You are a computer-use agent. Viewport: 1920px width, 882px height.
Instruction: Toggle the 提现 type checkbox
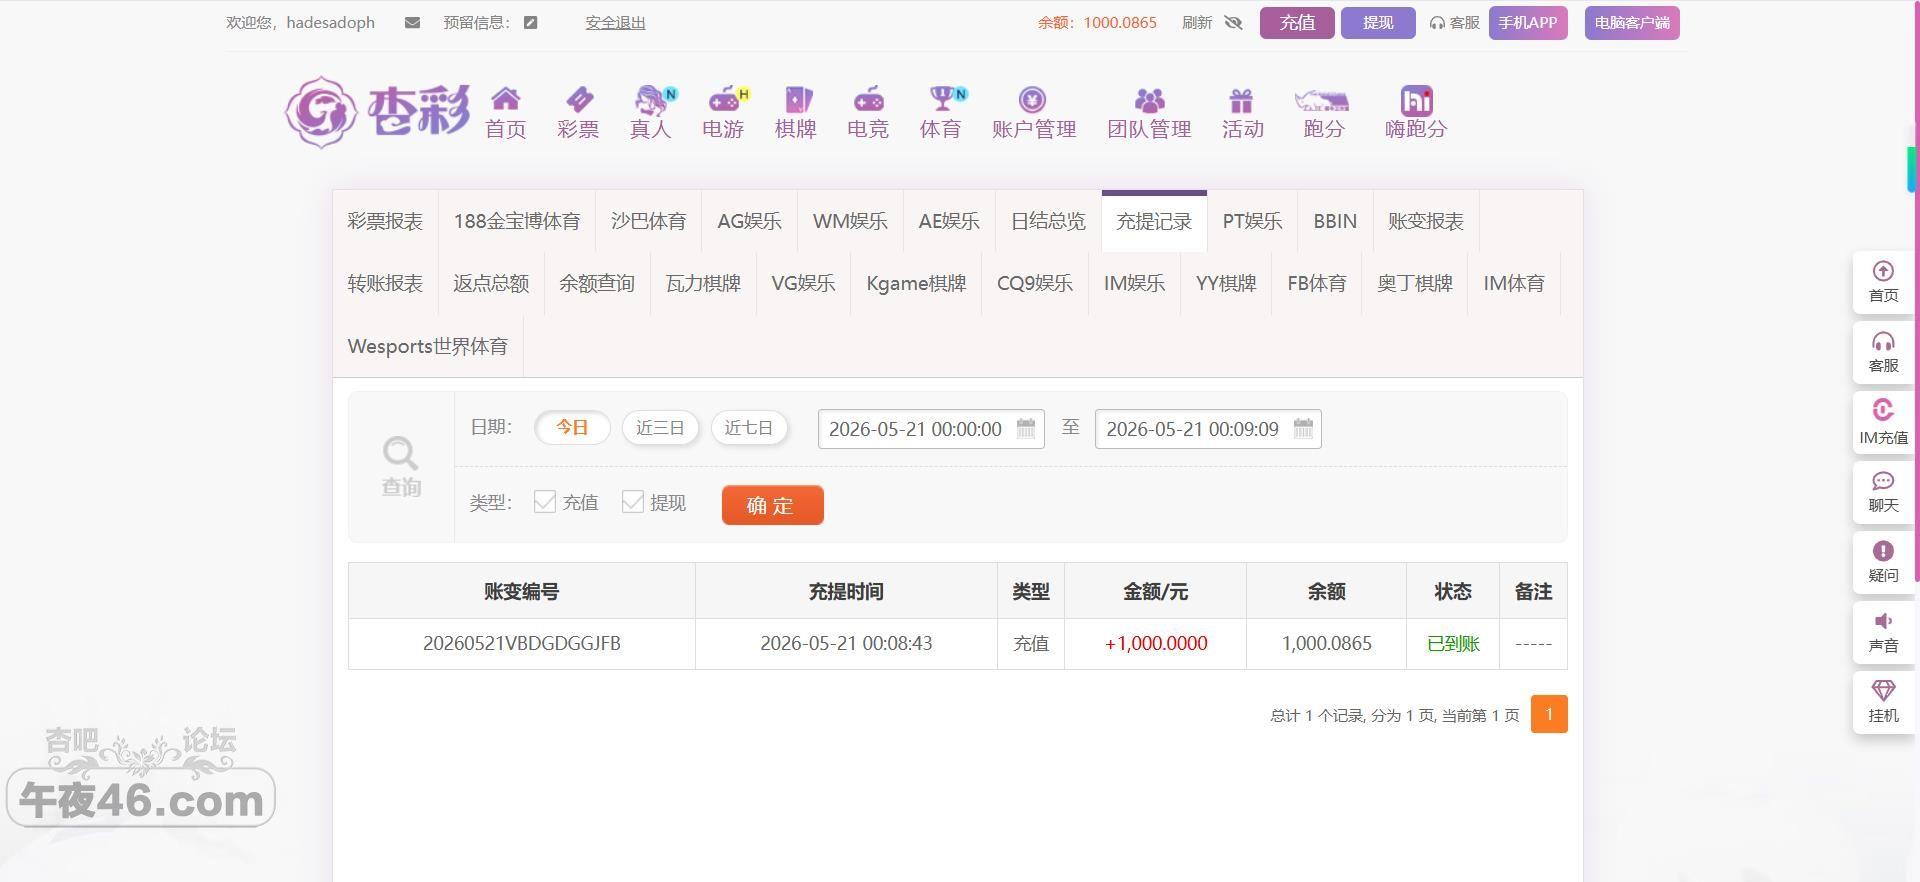tap(633, 502)
